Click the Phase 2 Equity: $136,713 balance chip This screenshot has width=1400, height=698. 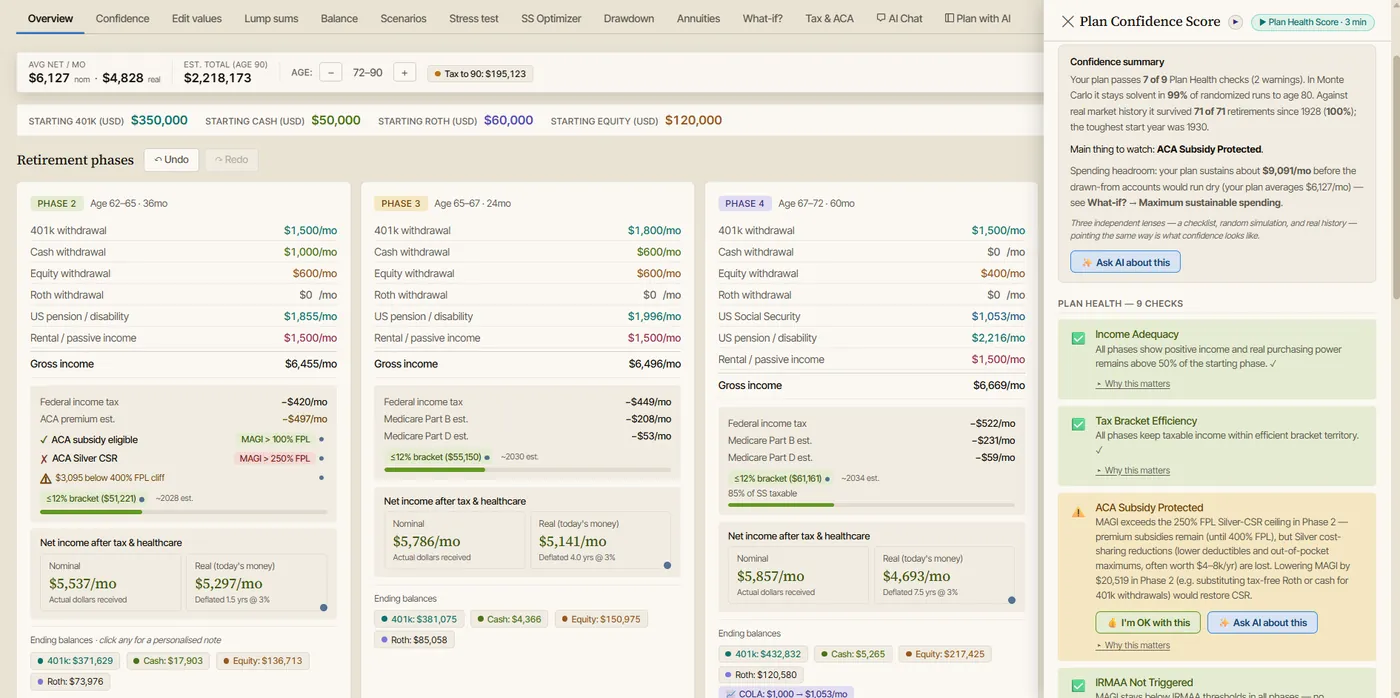[x=262, y=661]
